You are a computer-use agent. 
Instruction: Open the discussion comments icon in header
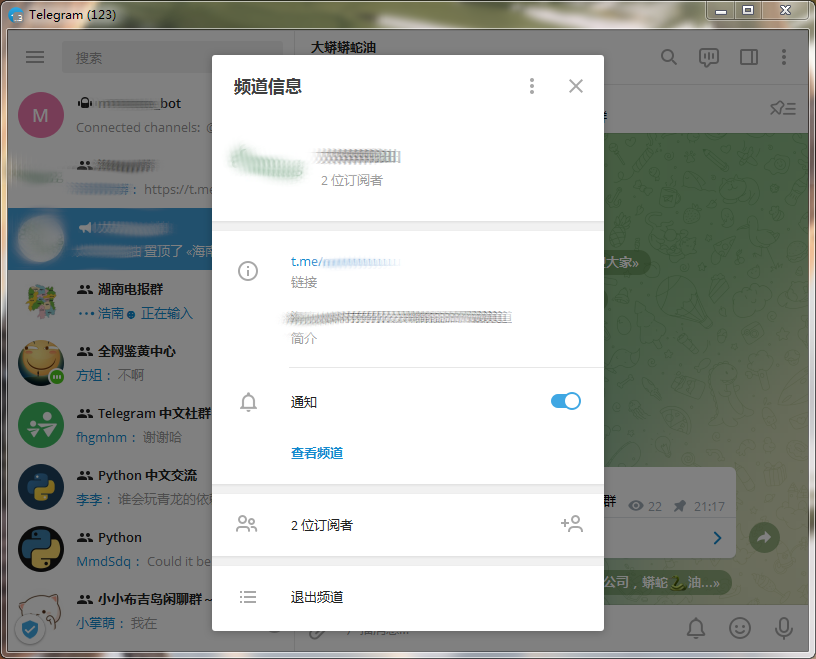click(x=708, y=57)
